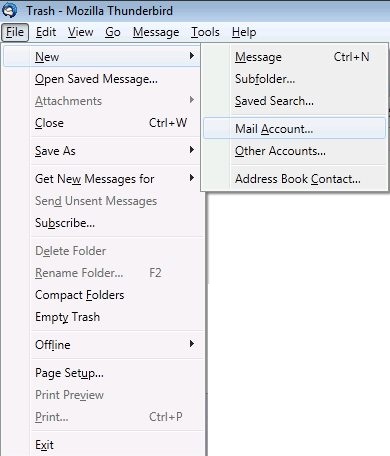Create new Message from submenu
The image size is (390, 456).
pyautogui.click(x=294, y=57)
